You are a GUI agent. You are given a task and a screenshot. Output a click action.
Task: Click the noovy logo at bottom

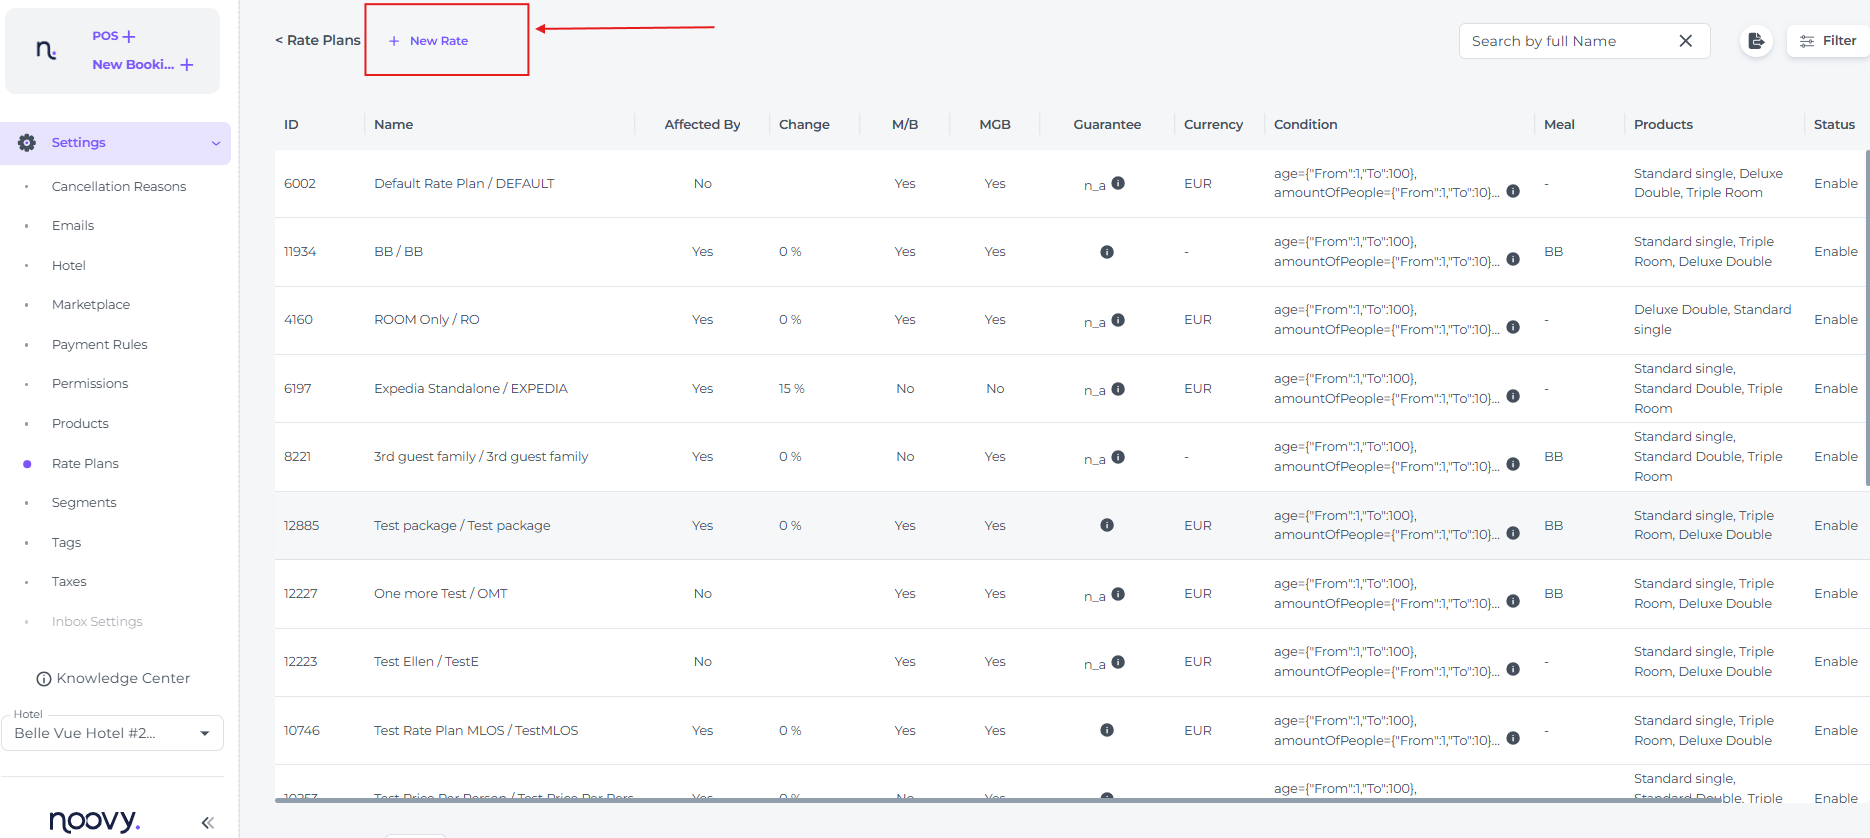tap(94, 821)
